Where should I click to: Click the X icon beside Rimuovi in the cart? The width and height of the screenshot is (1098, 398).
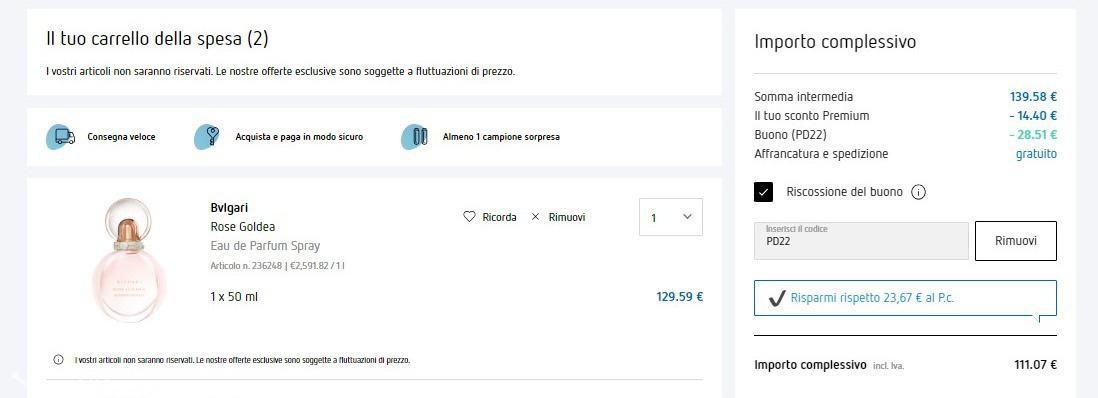pyautogui.click(x=536, y=217)
